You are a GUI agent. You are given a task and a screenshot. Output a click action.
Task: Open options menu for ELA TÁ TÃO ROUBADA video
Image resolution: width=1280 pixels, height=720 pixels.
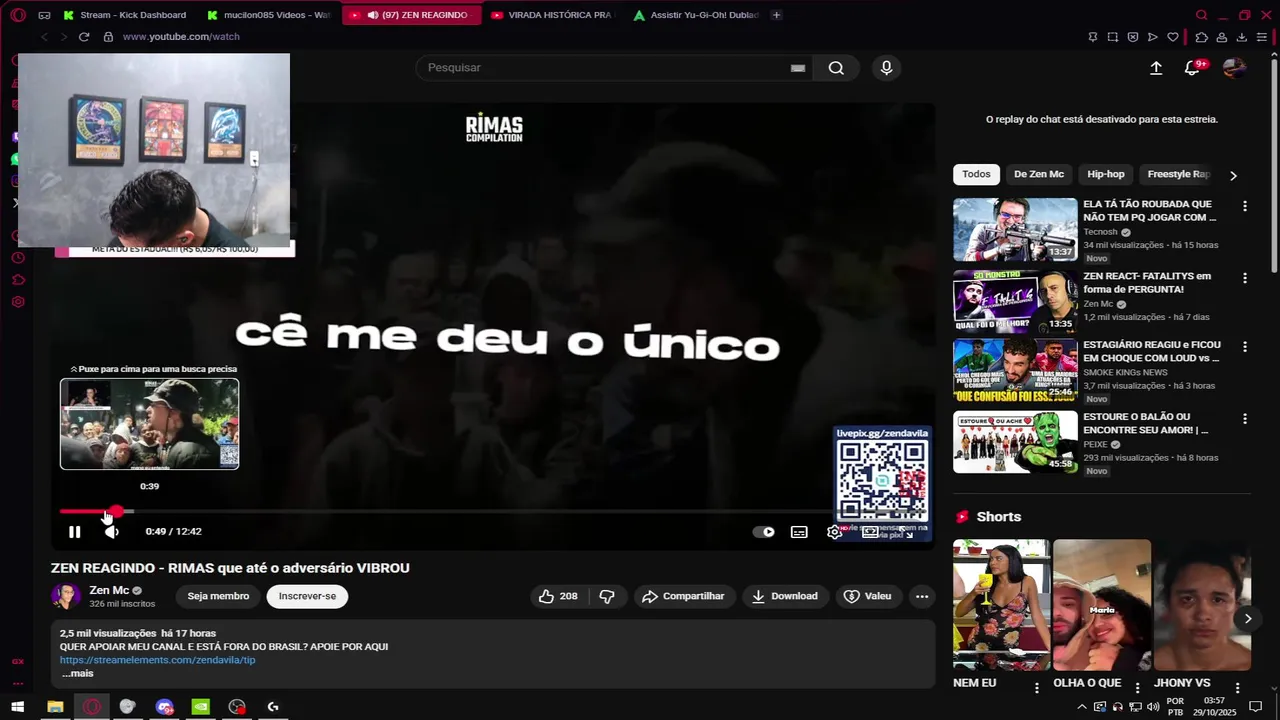(1245, 206)
